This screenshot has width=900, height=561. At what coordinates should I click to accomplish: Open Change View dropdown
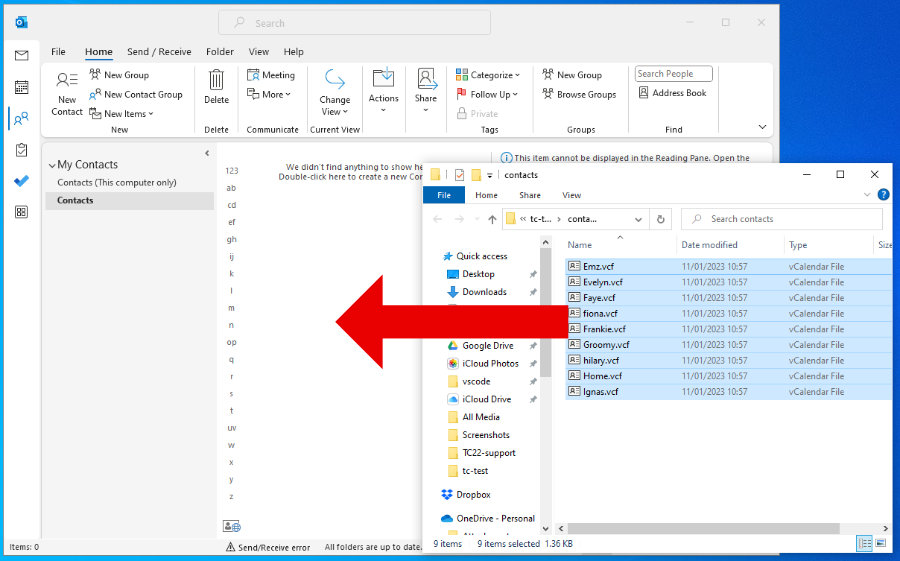(335, 92)
